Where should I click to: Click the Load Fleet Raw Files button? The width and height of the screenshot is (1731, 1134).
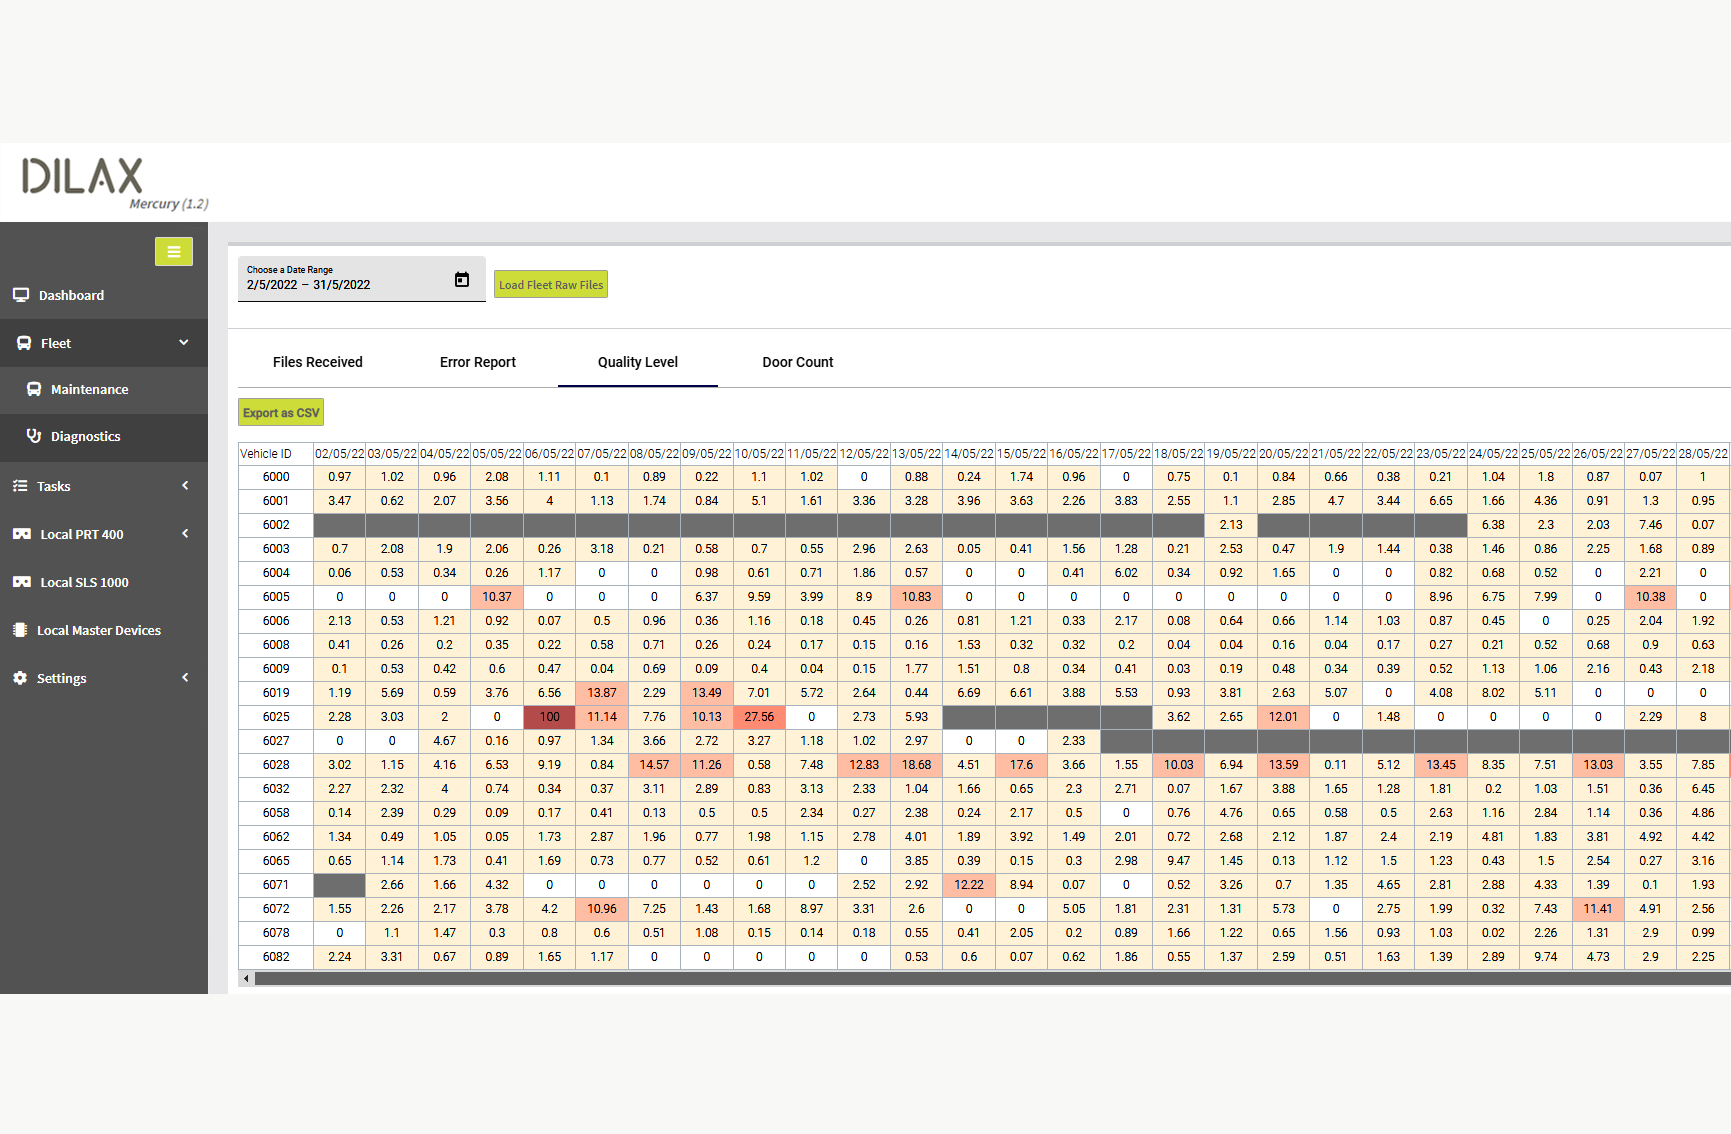point(550,284)
